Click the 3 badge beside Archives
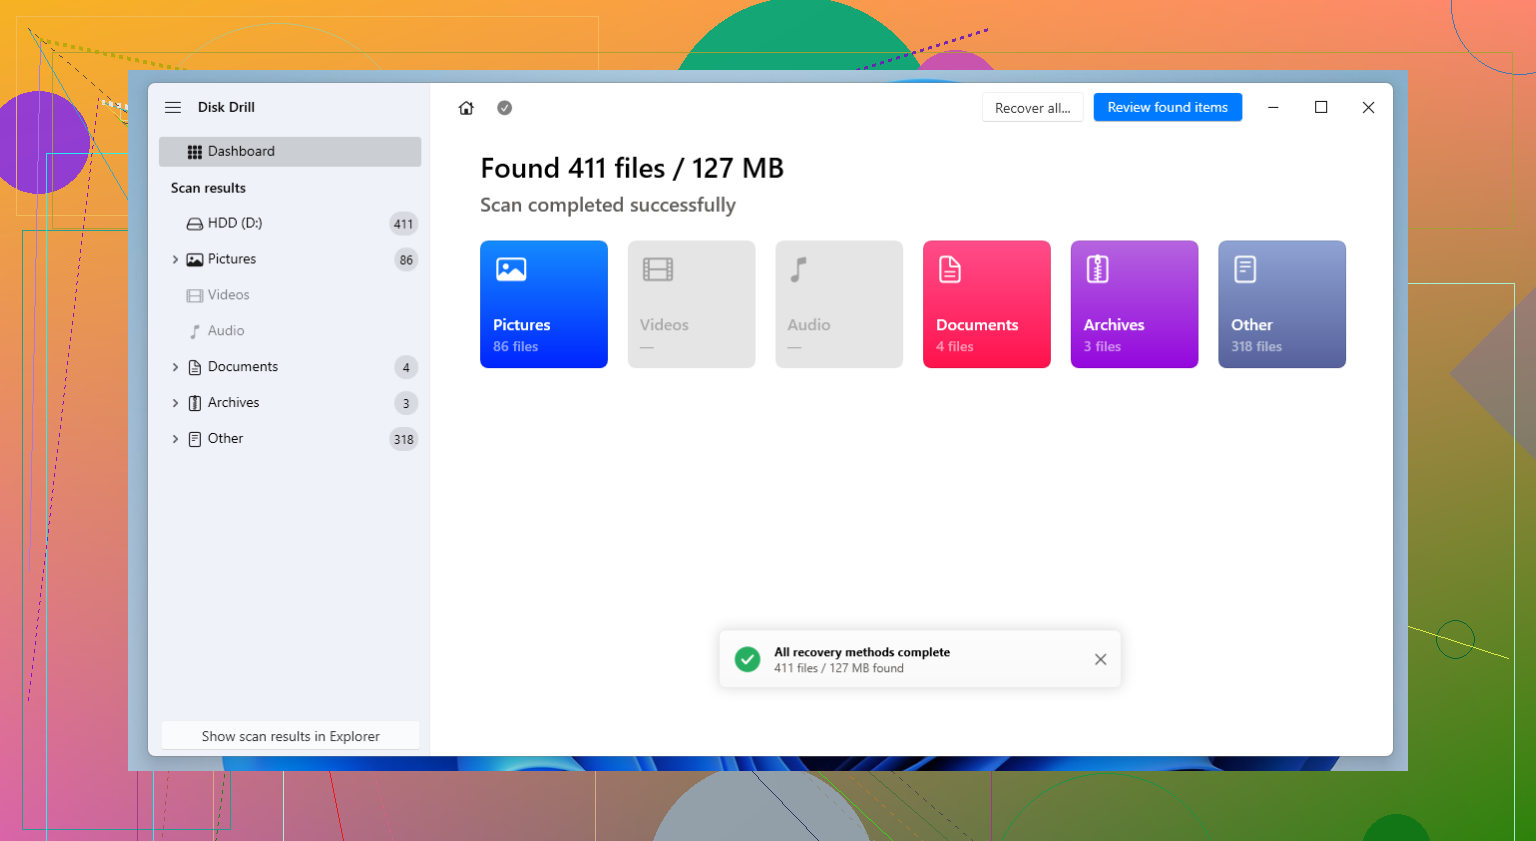Screen dimensions: 1536x841 406,404
